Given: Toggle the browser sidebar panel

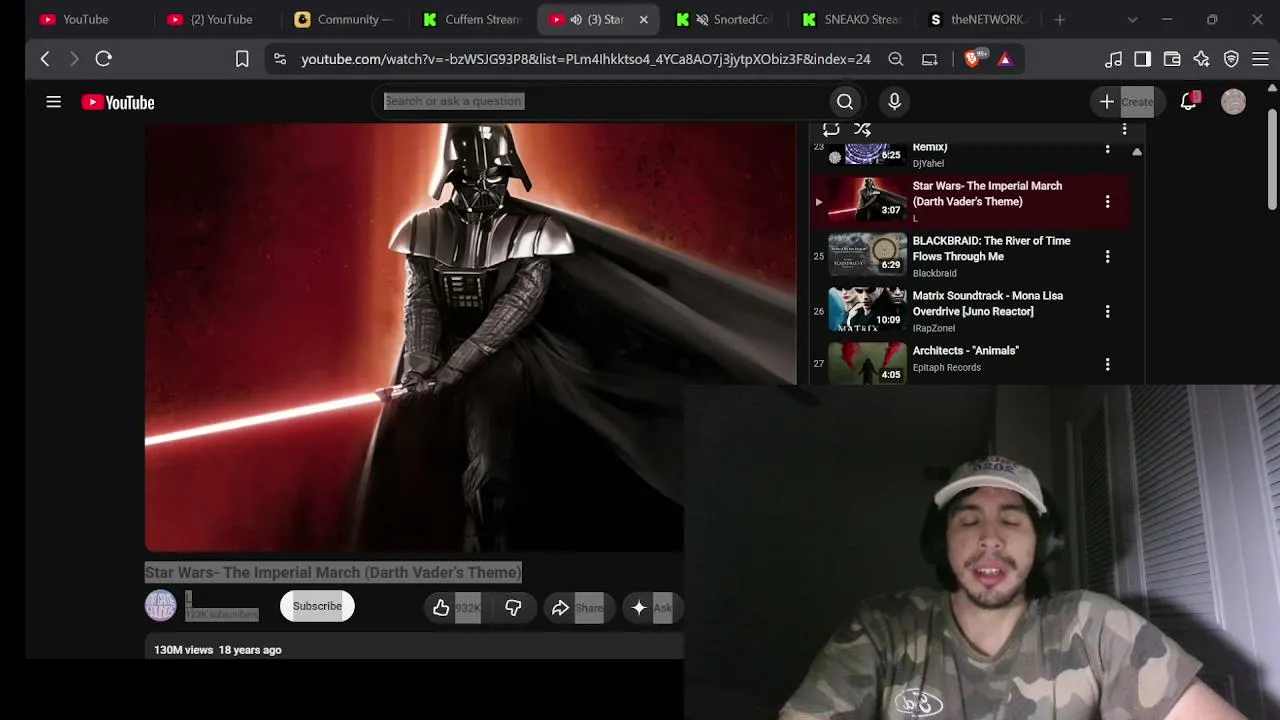Looking at the screenshot, I should (1142, 59).
